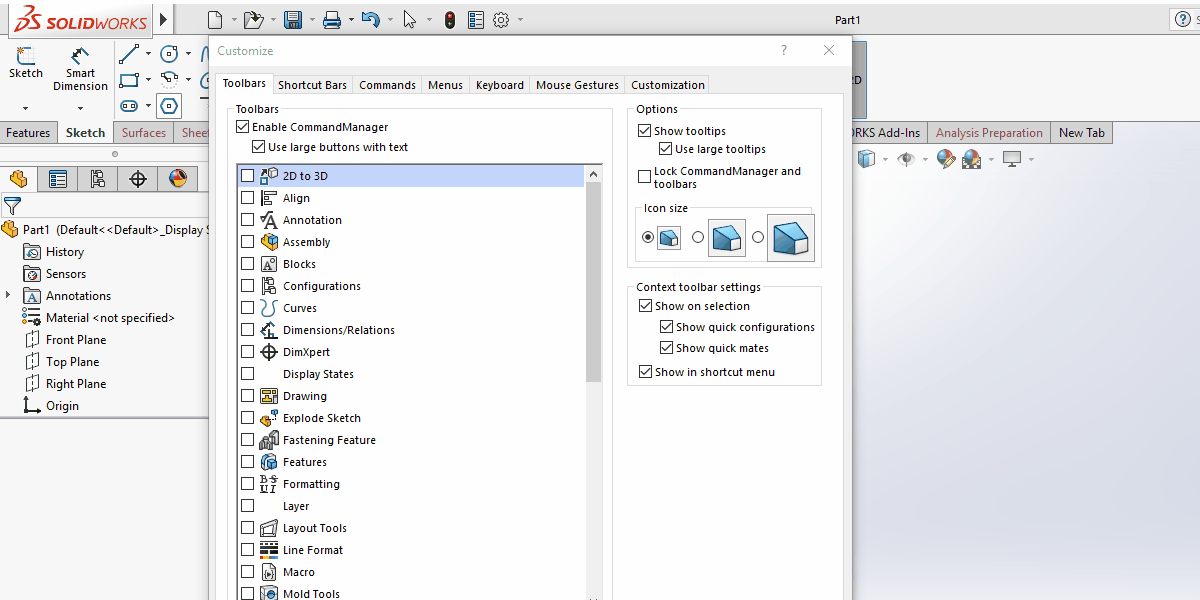Click the Select cursor tool icon
This screenshot has width=1200, height=600.
click(409, 20)
